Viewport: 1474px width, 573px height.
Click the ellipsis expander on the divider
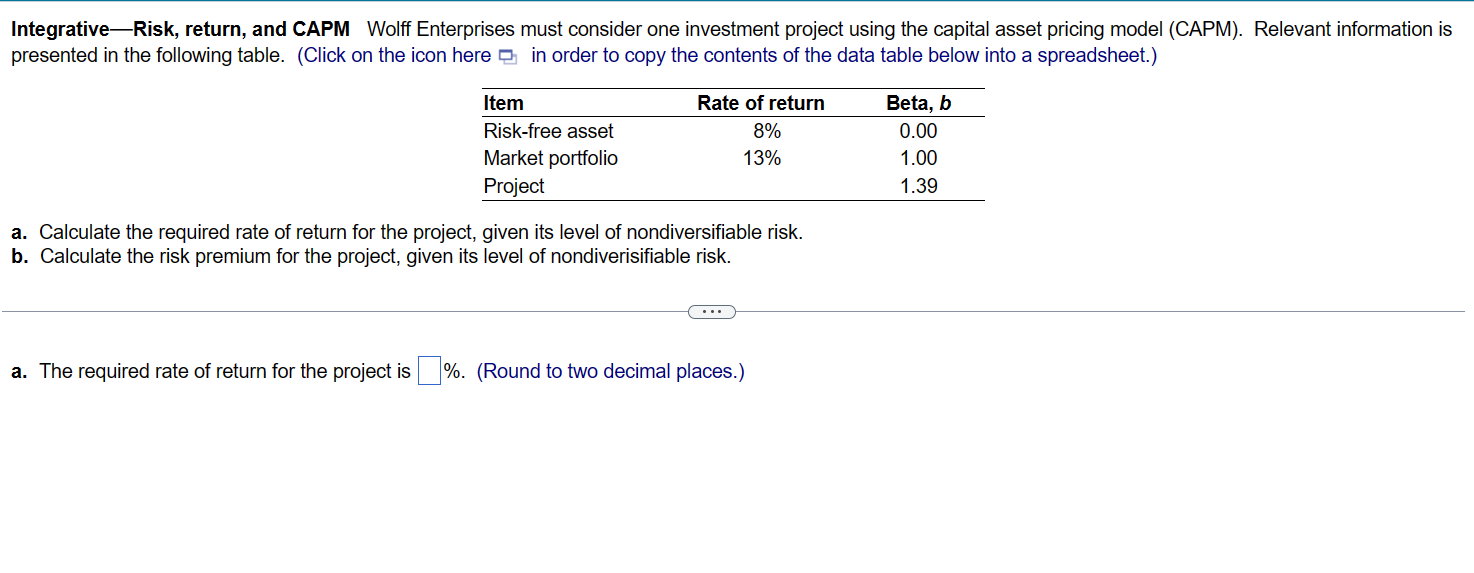click(x=711, y=312)
